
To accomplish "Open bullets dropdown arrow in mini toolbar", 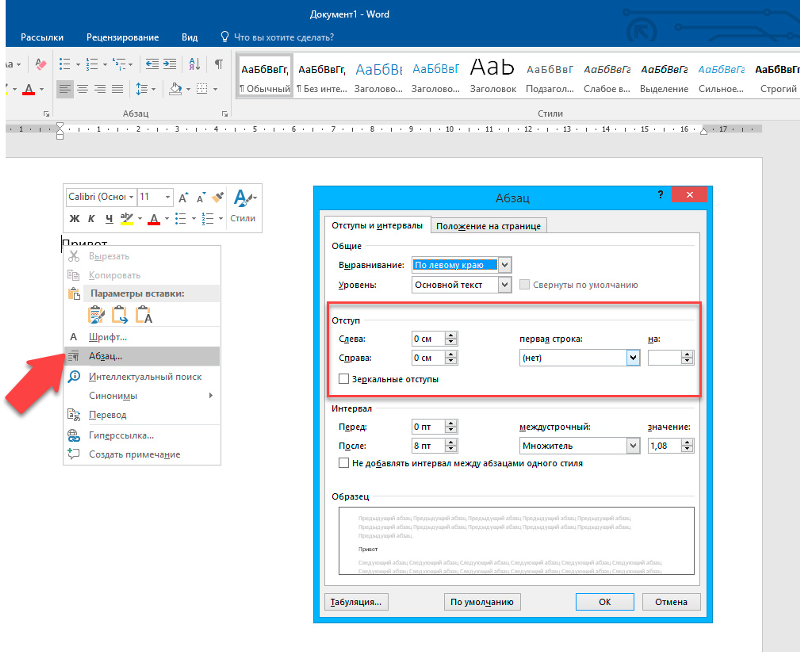I will (194, 219).
